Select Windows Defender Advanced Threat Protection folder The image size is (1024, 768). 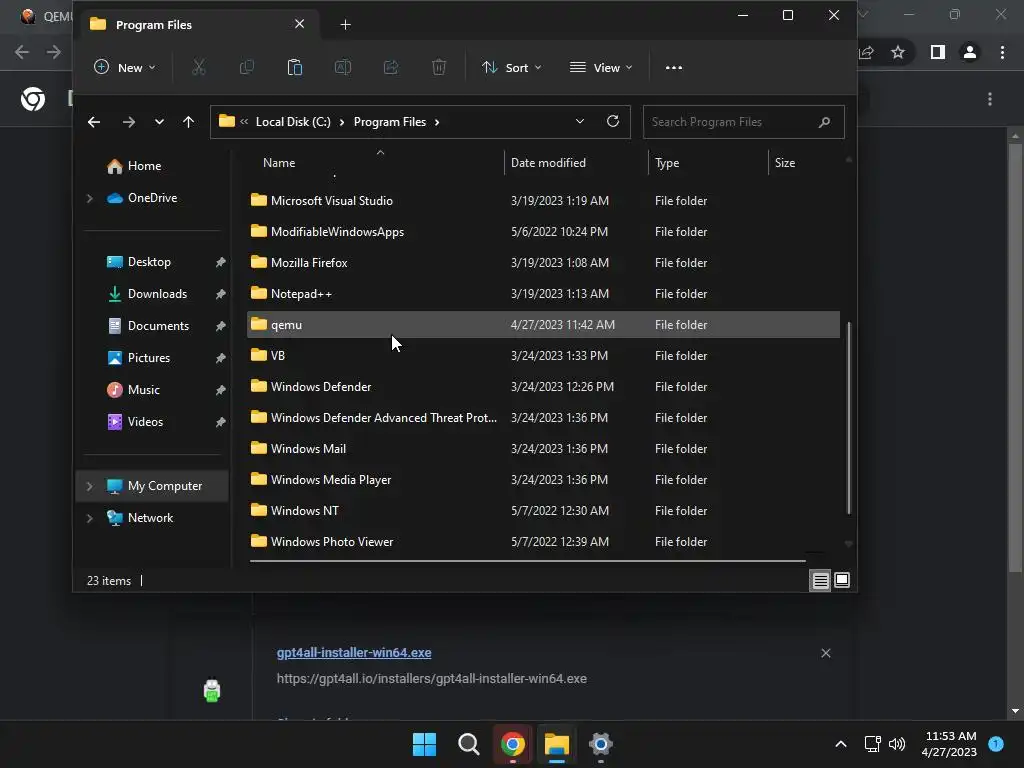[x=543, y=418]
